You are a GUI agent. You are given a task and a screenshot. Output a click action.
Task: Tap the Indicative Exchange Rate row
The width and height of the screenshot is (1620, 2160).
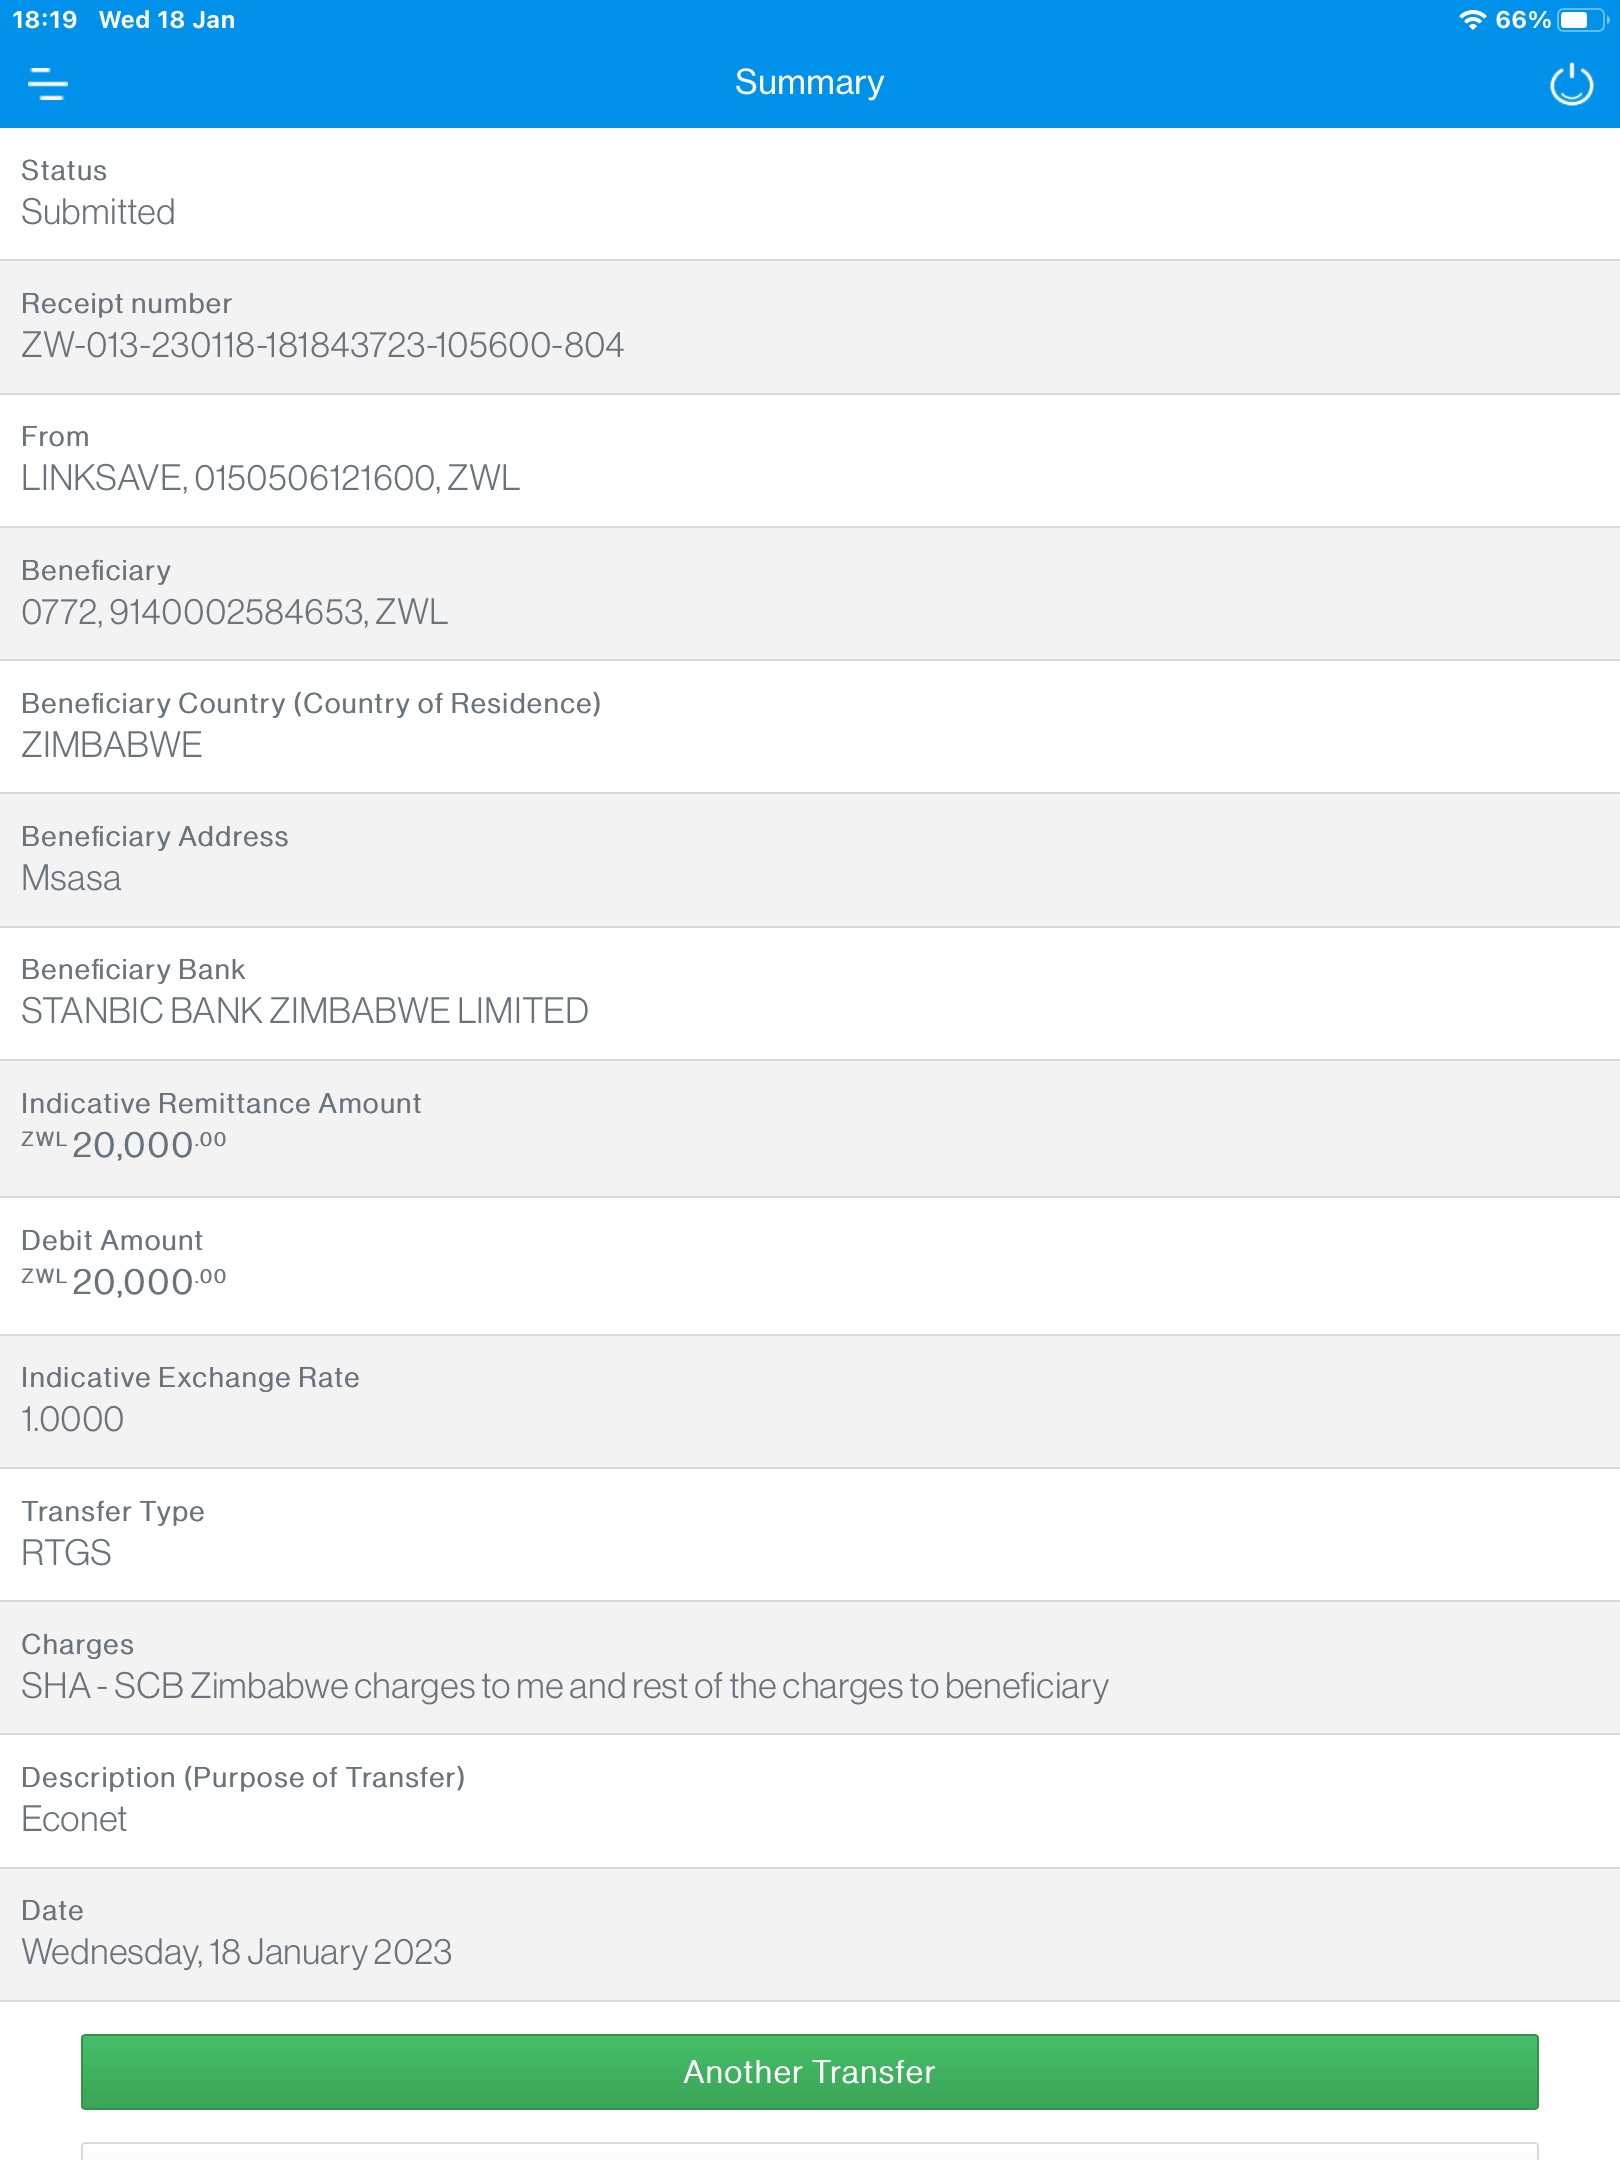810,1402
